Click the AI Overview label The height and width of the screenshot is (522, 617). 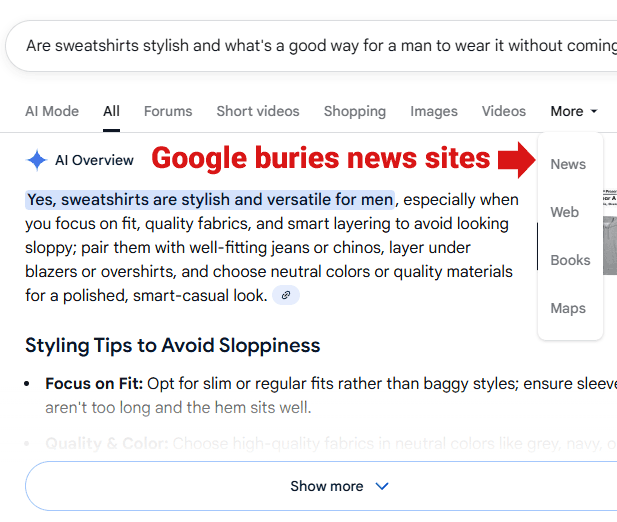tap(94, 160)
